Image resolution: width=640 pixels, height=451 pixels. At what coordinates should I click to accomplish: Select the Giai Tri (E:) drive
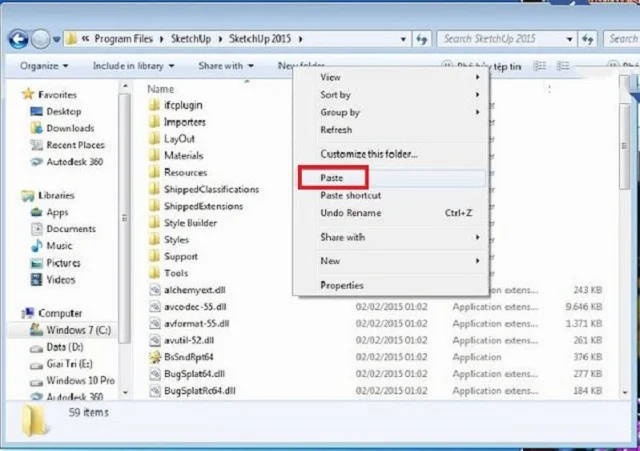tap(69, 364)
